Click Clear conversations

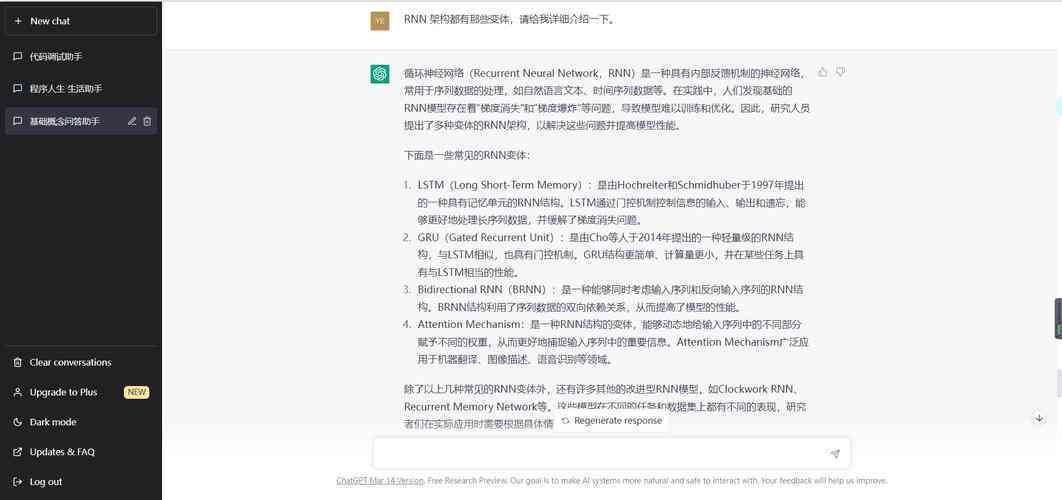[81, 362]
